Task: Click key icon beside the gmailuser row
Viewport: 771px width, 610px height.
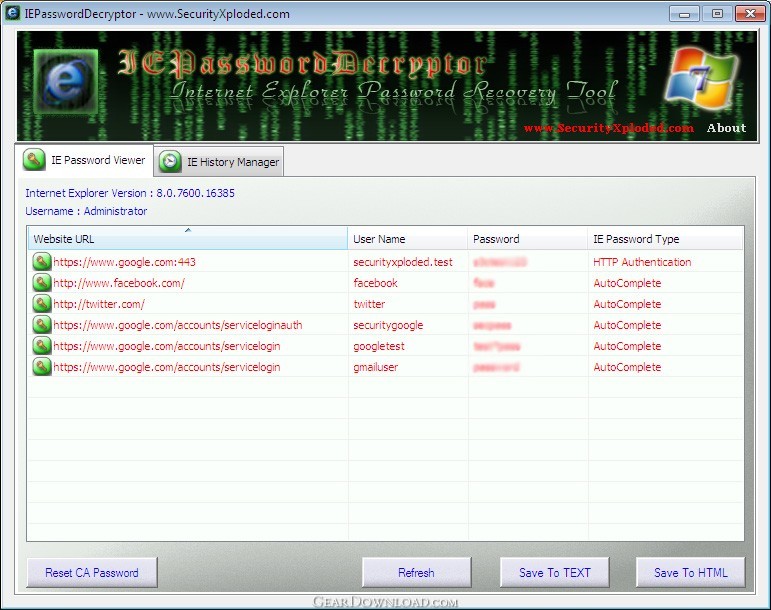Action: pos(42,367)
